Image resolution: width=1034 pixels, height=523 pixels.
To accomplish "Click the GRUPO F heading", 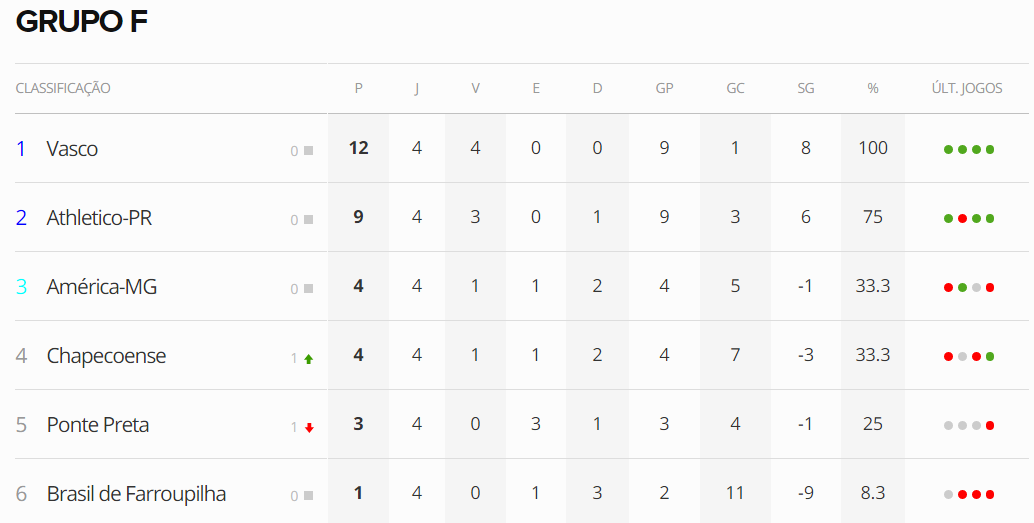I will (x=82, y=22).
